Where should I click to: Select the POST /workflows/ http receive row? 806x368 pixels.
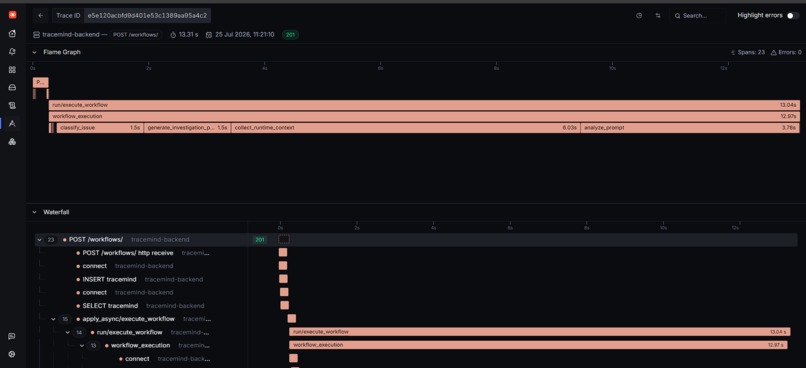pos(127,253)
